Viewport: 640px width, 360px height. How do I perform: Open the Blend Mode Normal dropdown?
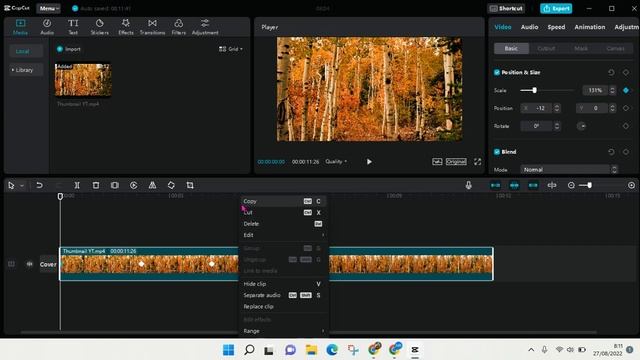click(x=569, y=169)
